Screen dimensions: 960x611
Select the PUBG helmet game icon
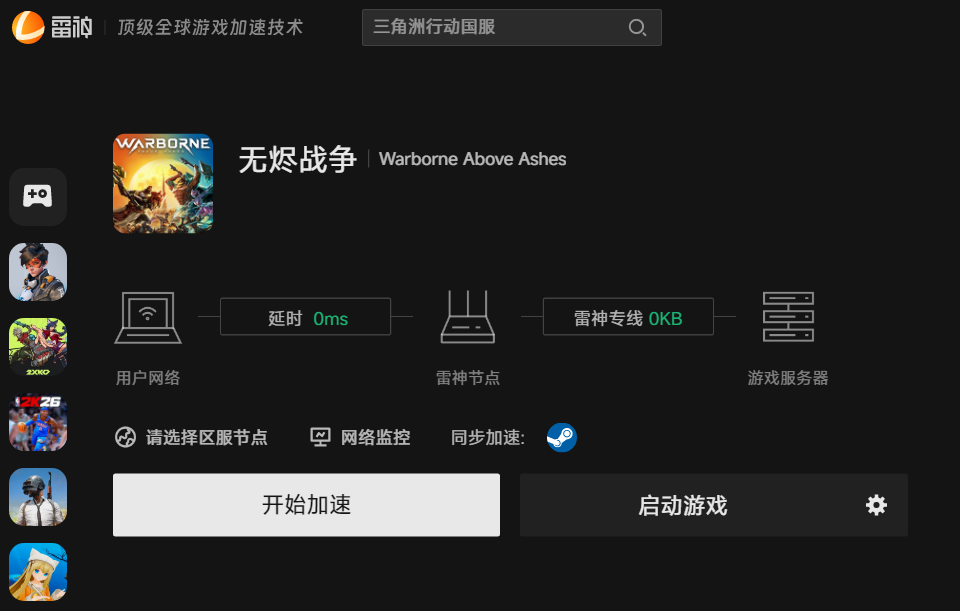(38, 497)
